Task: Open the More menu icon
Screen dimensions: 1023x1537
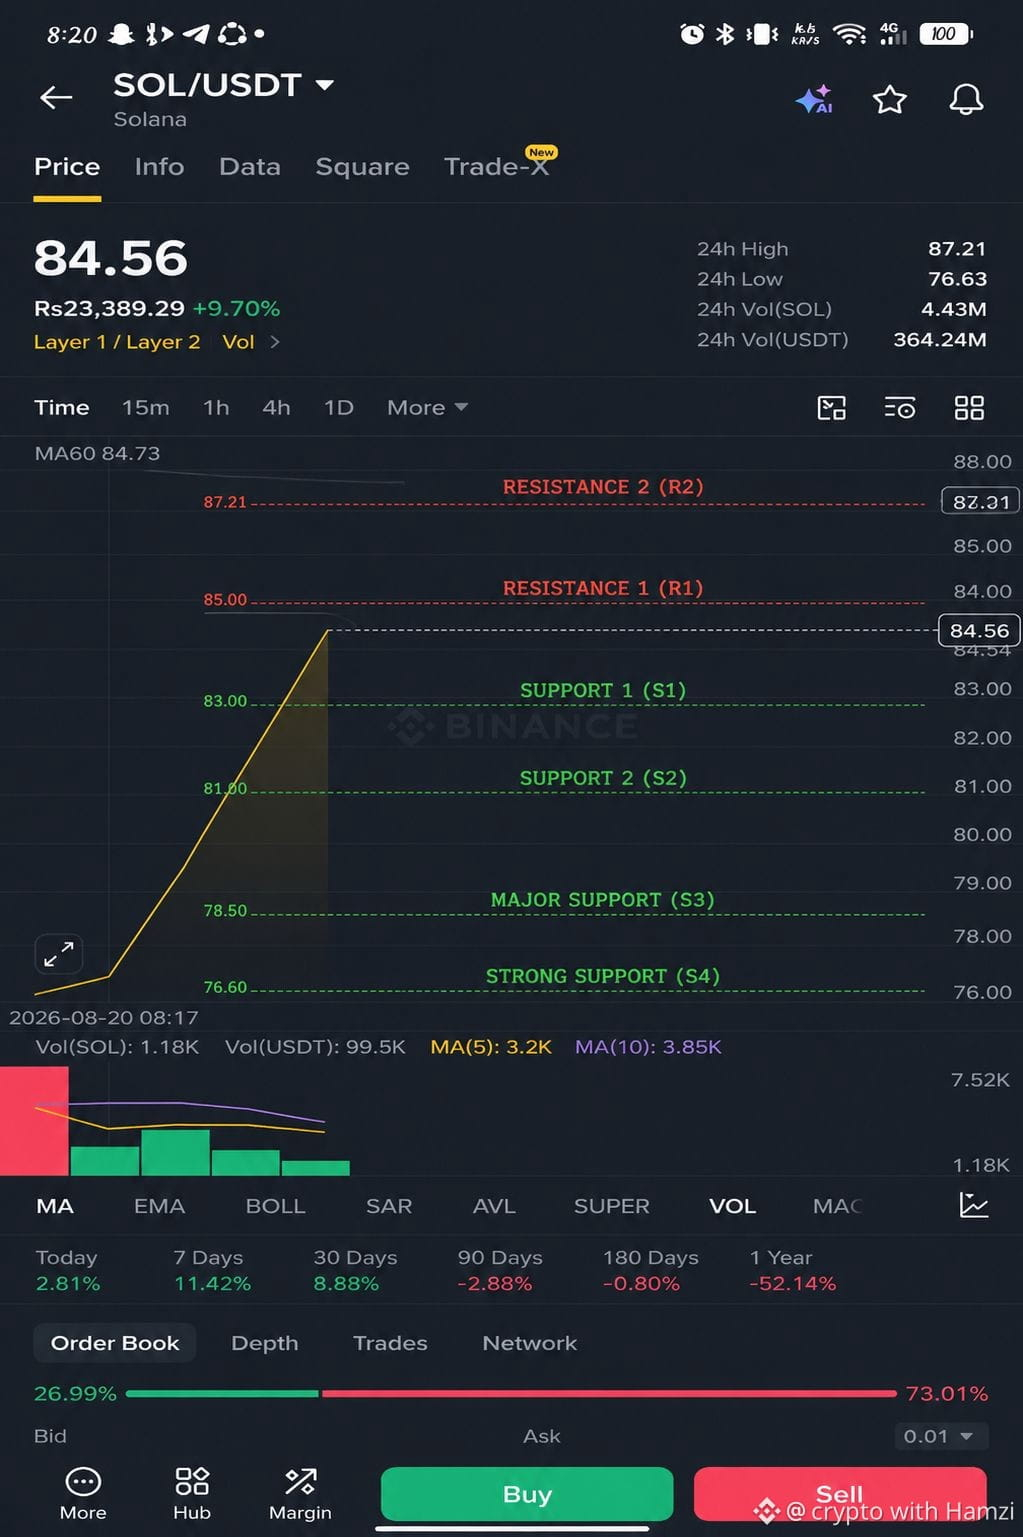Action: point(83,1494)
